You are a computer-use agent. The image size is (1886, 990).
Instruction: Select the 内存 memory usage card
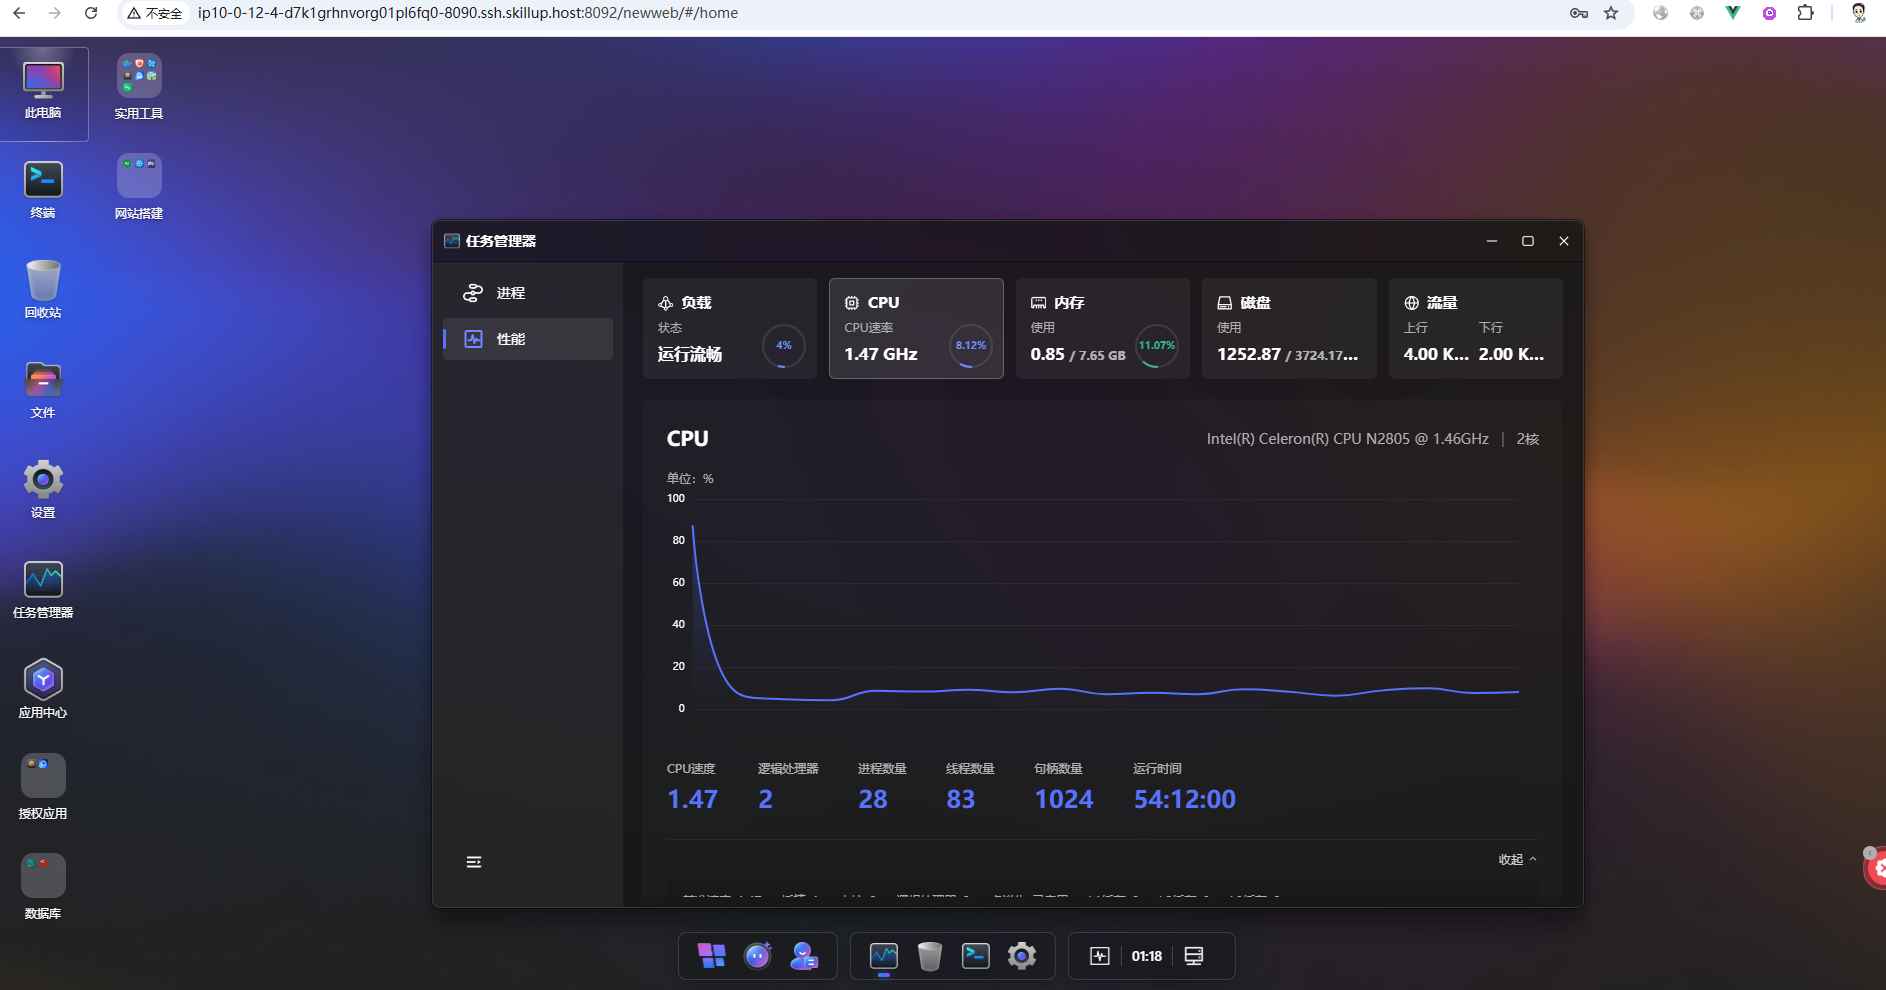point(1102,329)
